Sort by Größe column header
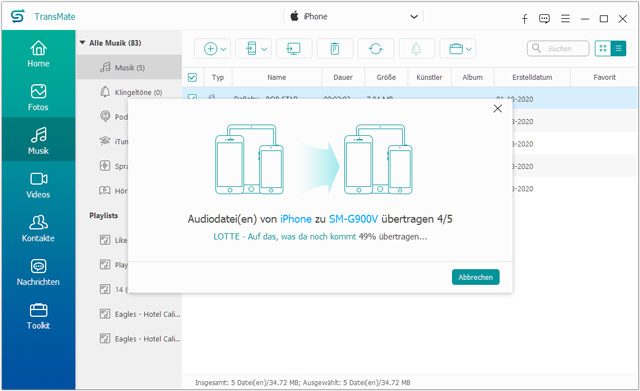Viewport: 640px width, 391px height. (x=386, y=77)
